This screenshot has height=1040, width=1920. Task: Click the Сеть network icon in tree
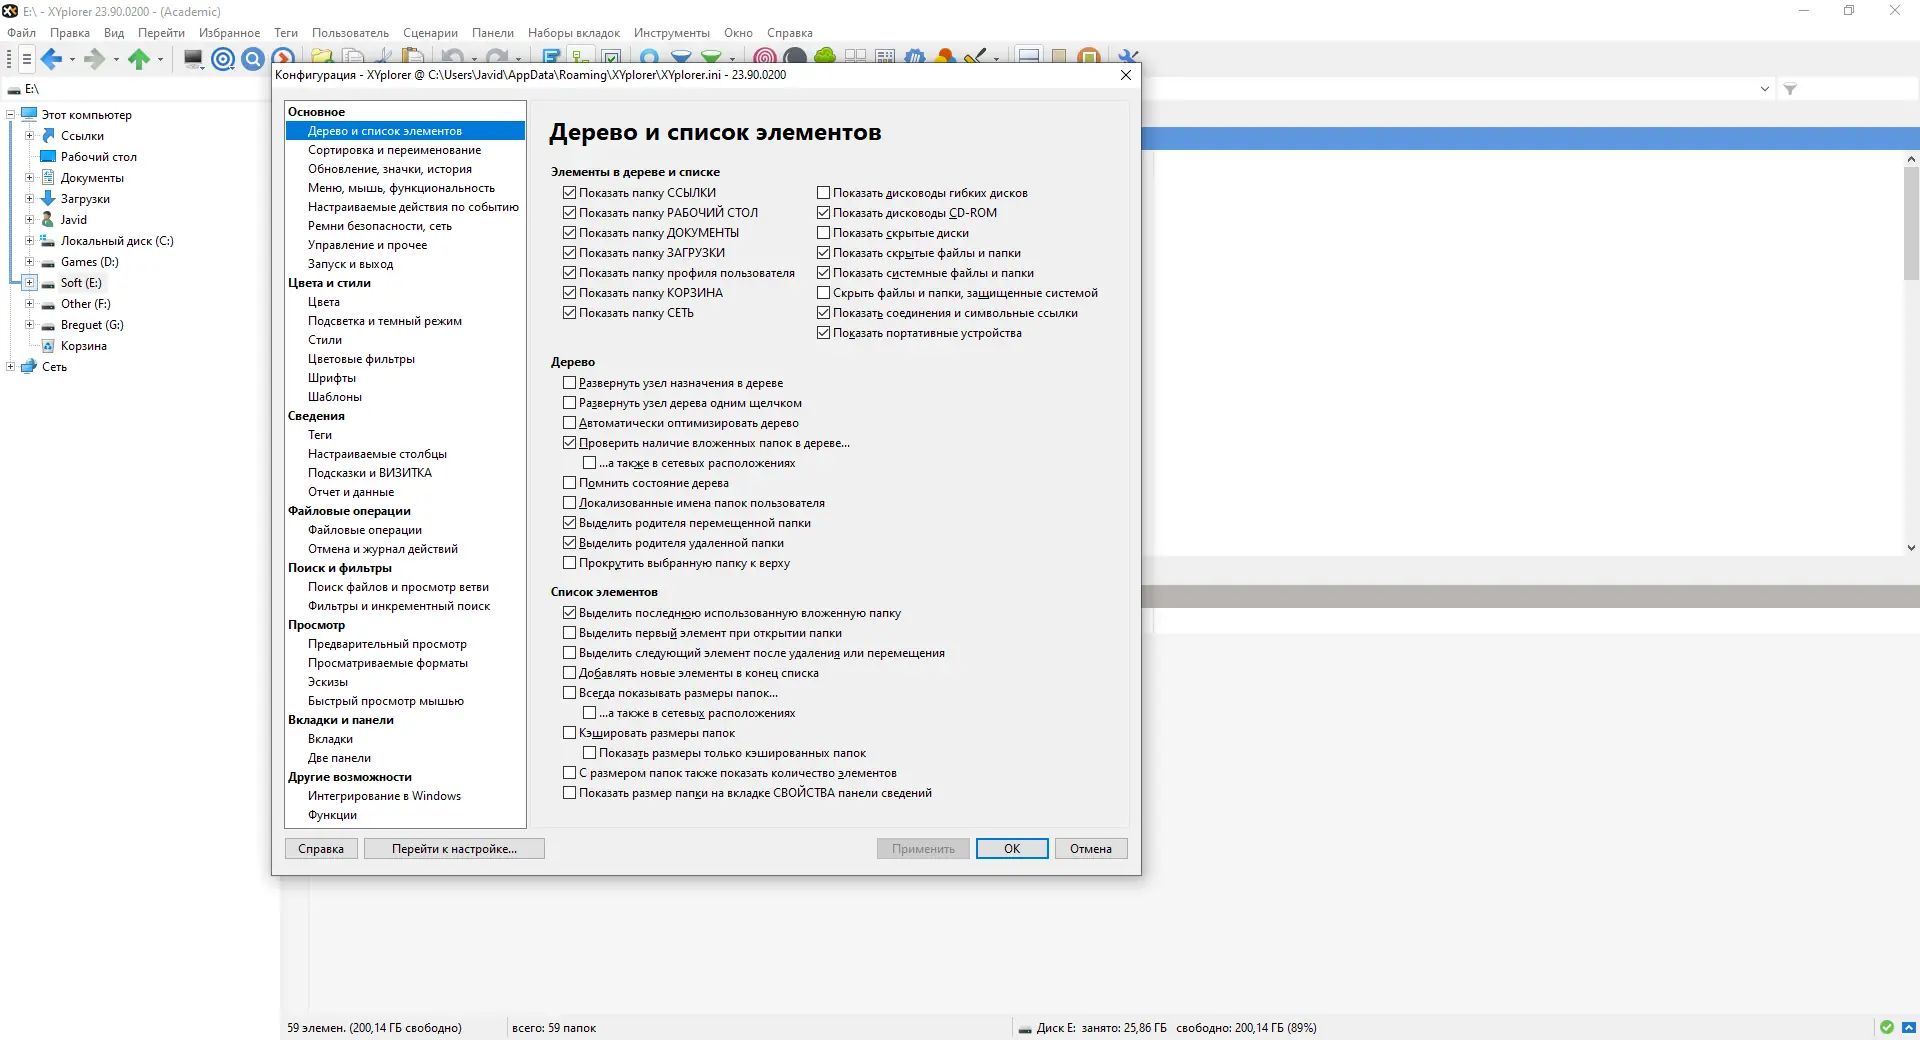(29, 366)
